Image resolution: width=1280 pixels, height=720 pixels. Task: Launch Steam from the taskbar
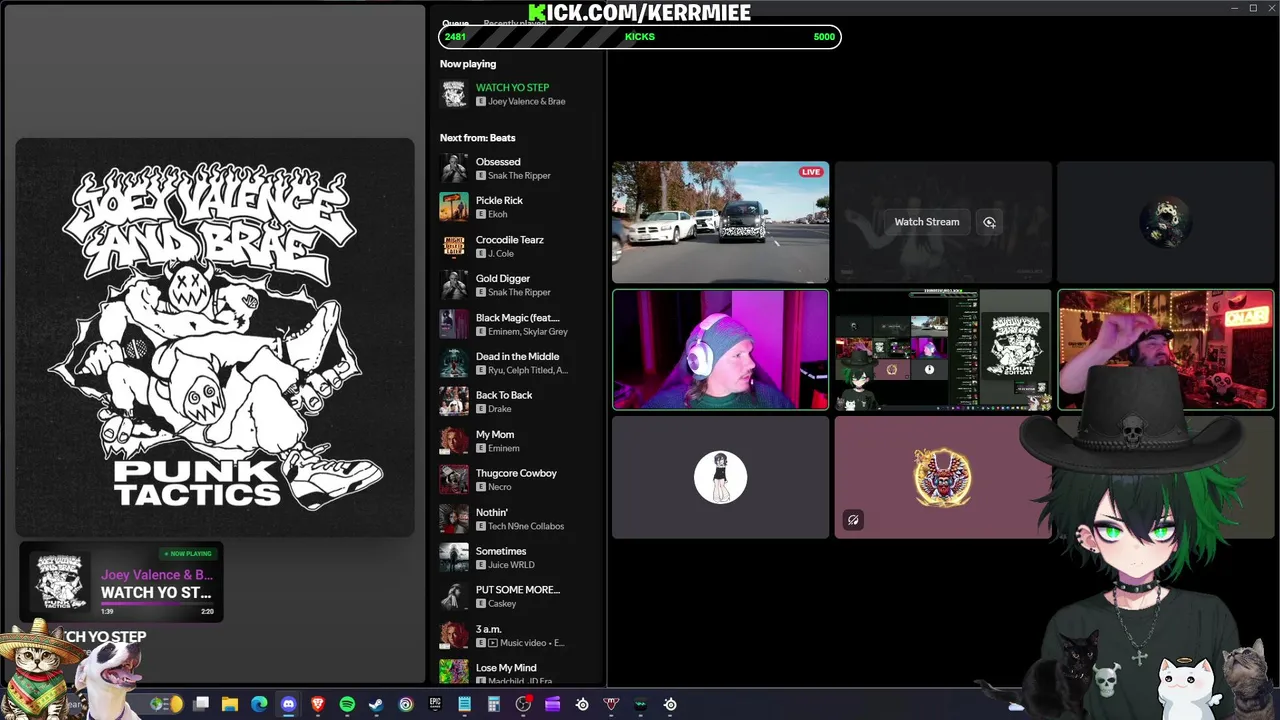tap(376, 704)
